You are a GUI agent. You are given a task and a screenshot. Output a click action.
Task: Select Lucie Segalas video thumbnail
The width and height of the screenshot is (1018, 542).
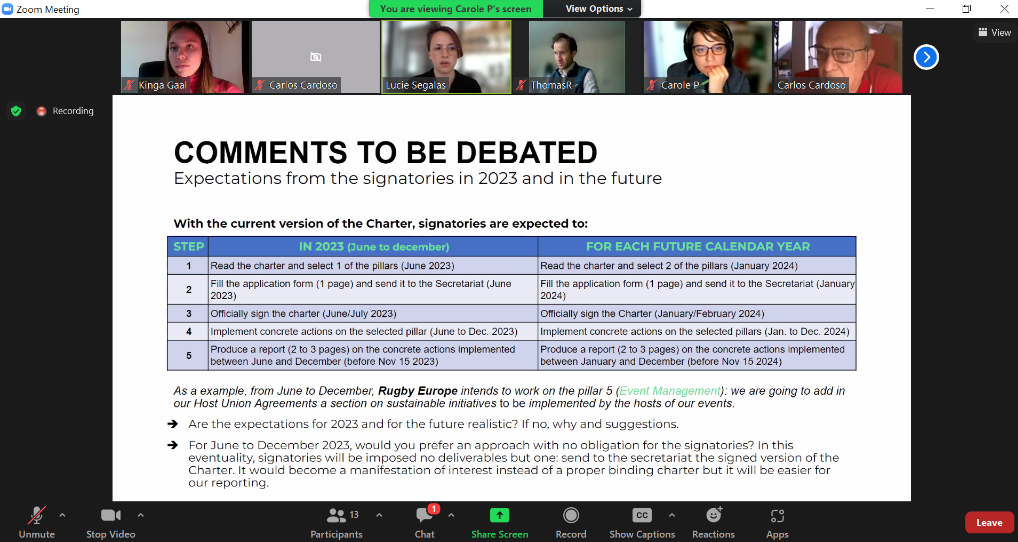(446, 57)
